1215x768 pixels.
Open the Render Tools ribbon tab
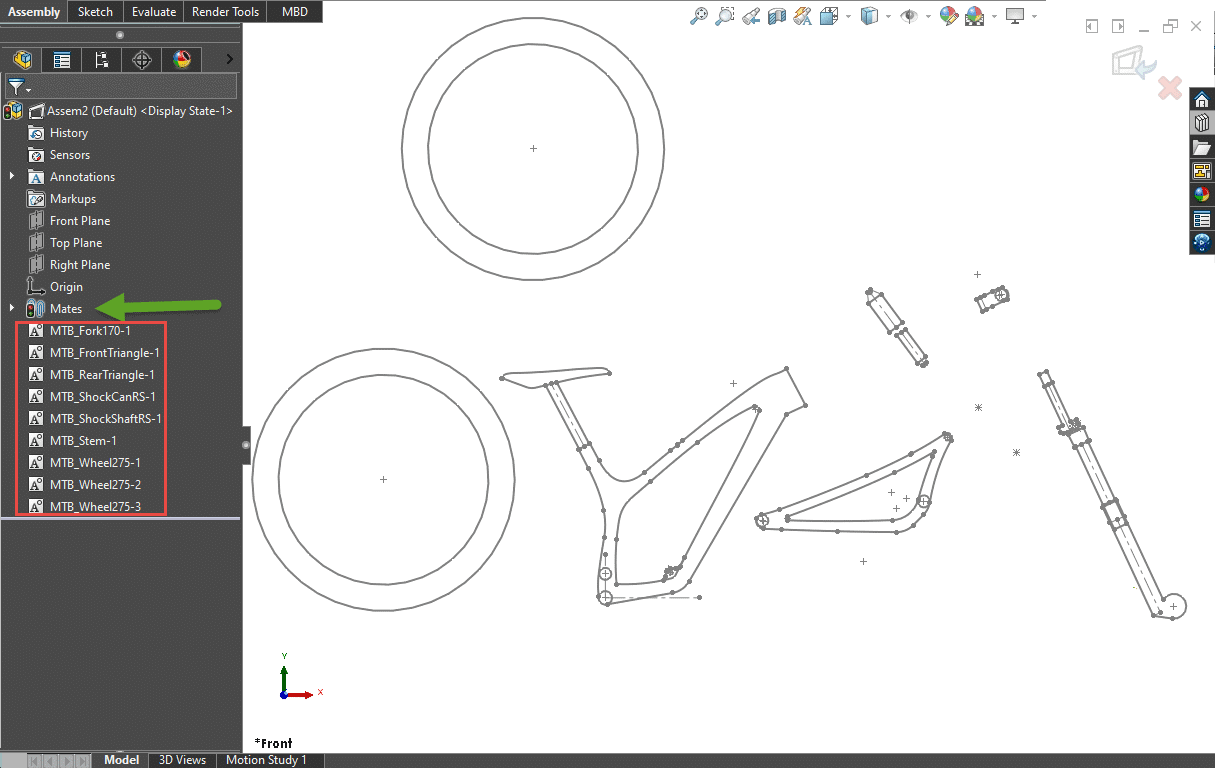pyautogui.click(x=226, y=12)
